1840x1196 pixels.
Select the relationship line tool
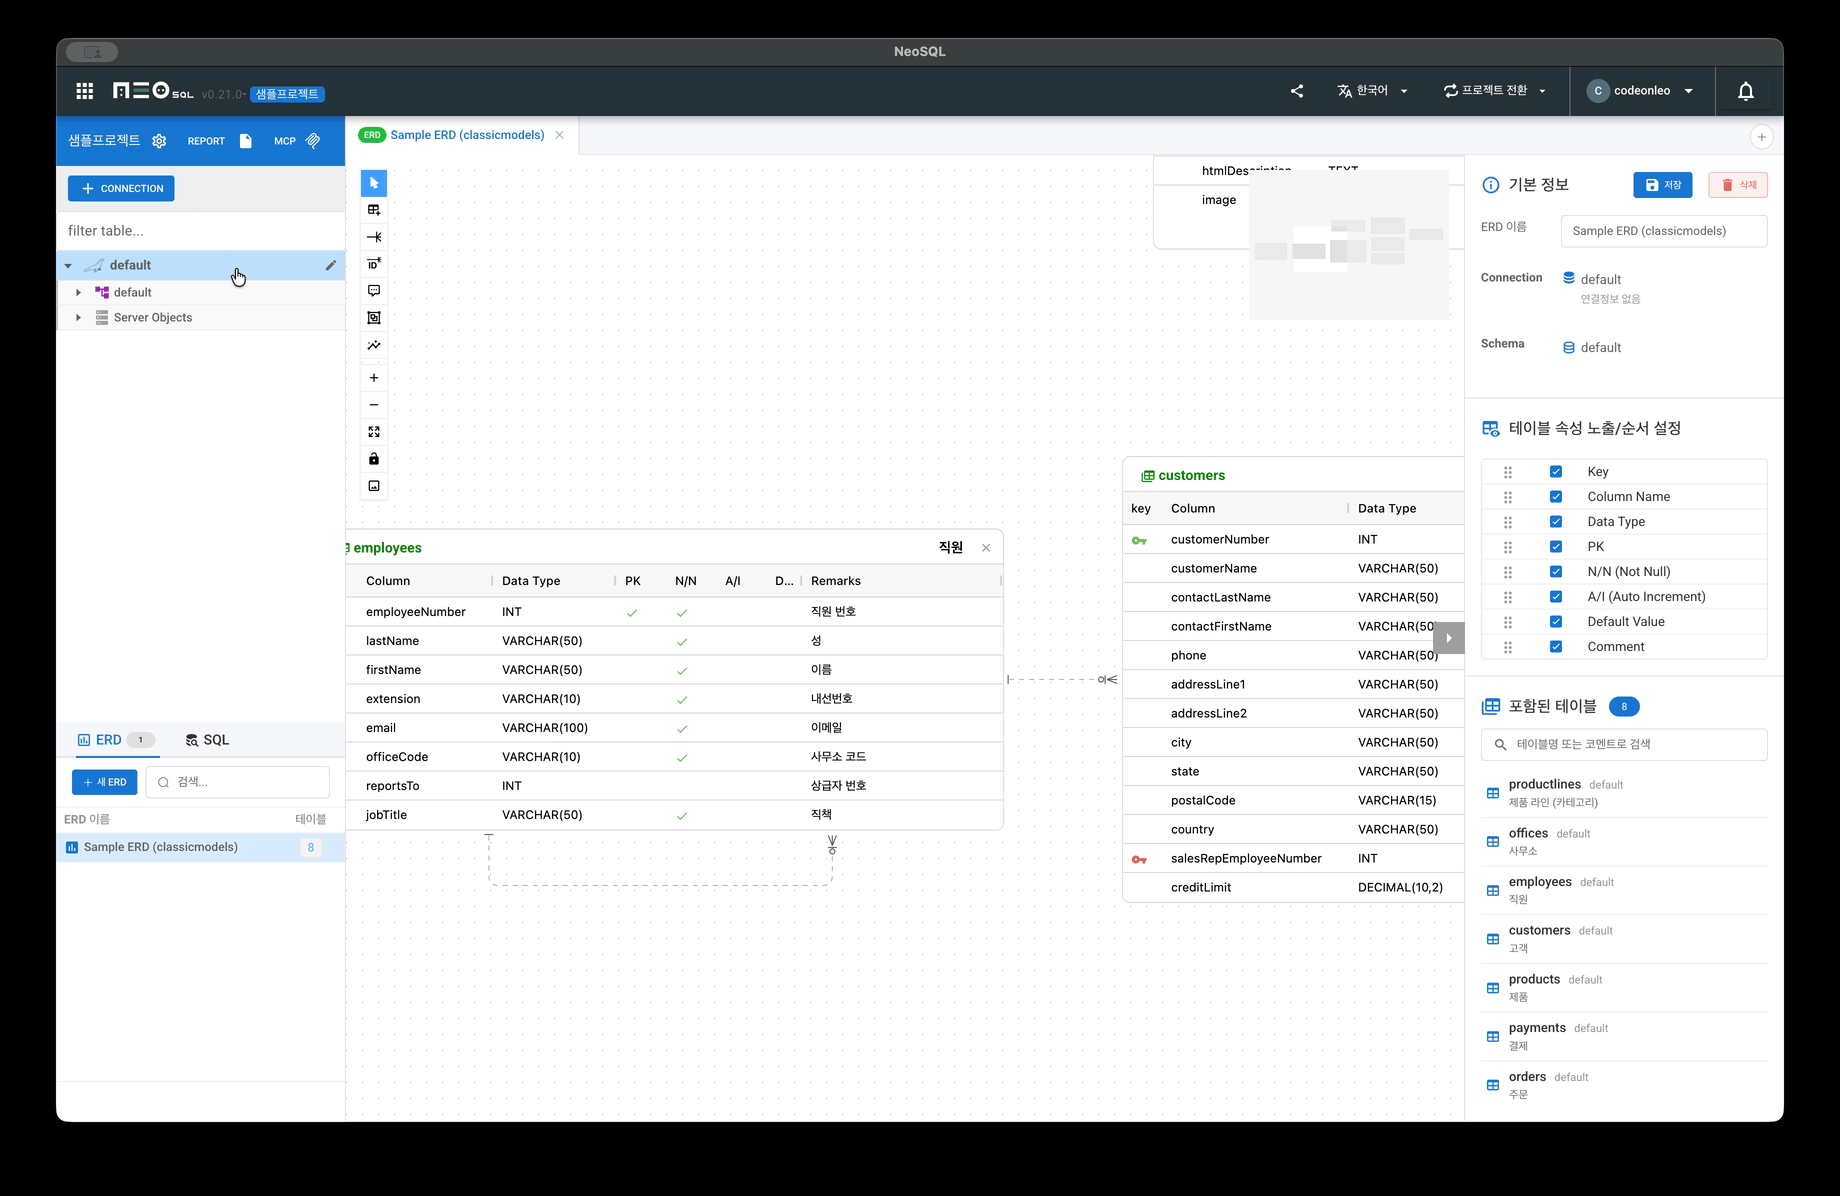point(374,237)
